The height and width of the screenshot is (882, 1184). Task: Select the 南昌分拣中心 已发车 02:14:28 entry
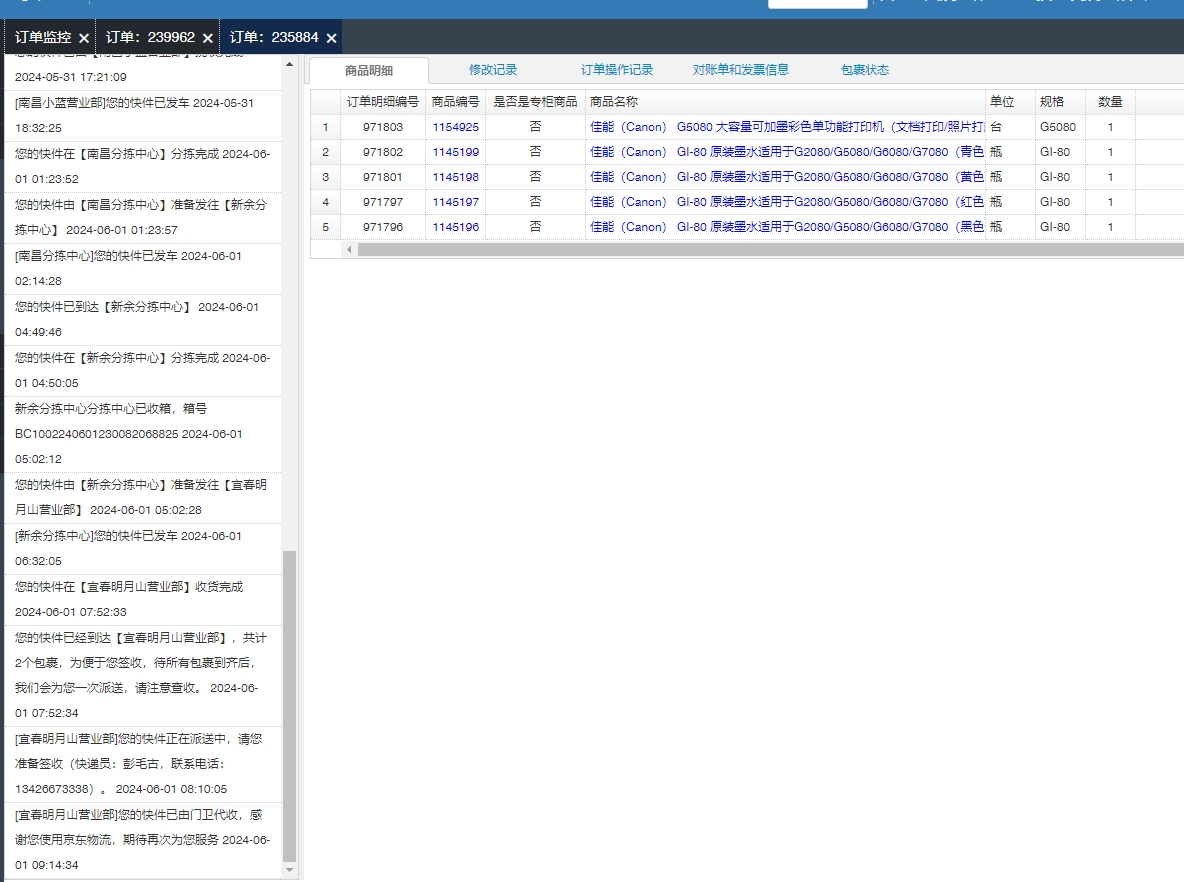[143, 268]
